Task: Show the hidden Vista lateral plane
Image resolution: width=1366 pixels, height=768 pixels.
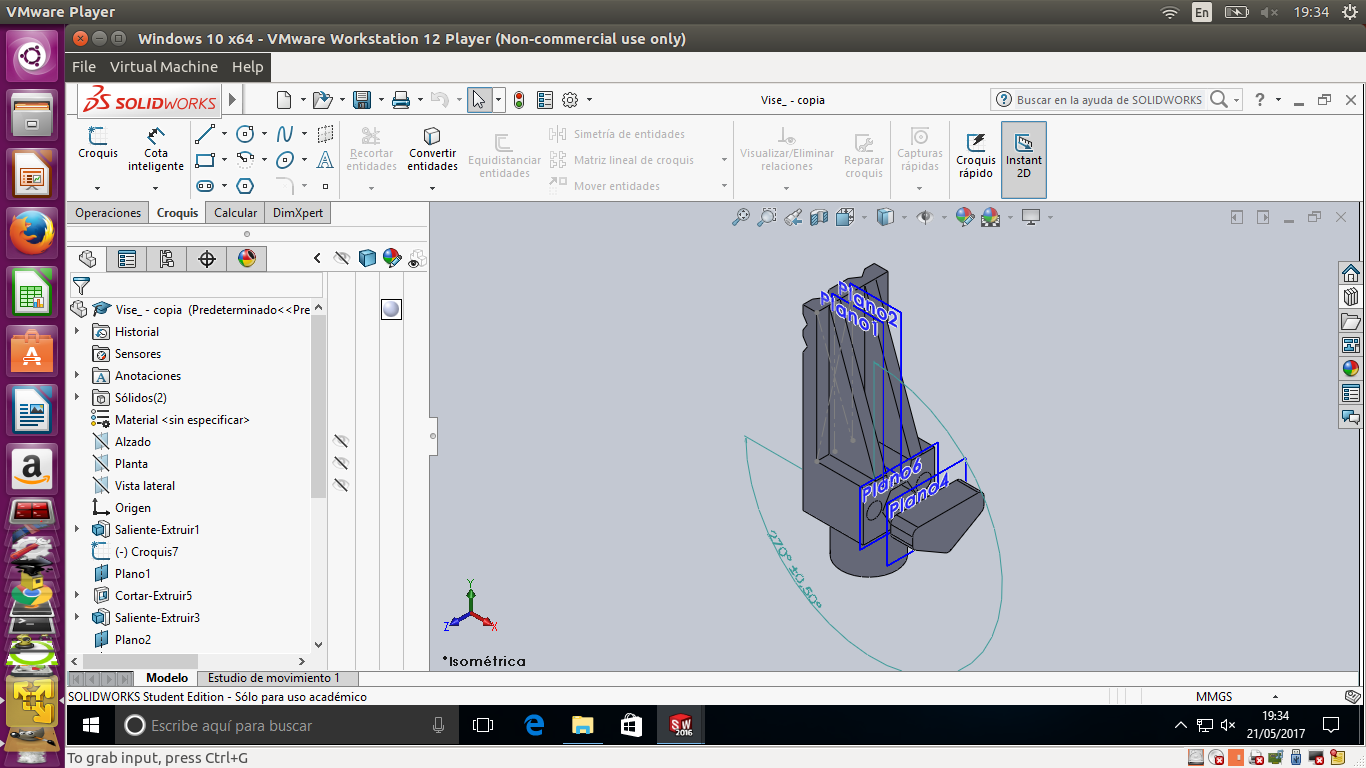Action: tap(341, 485)
